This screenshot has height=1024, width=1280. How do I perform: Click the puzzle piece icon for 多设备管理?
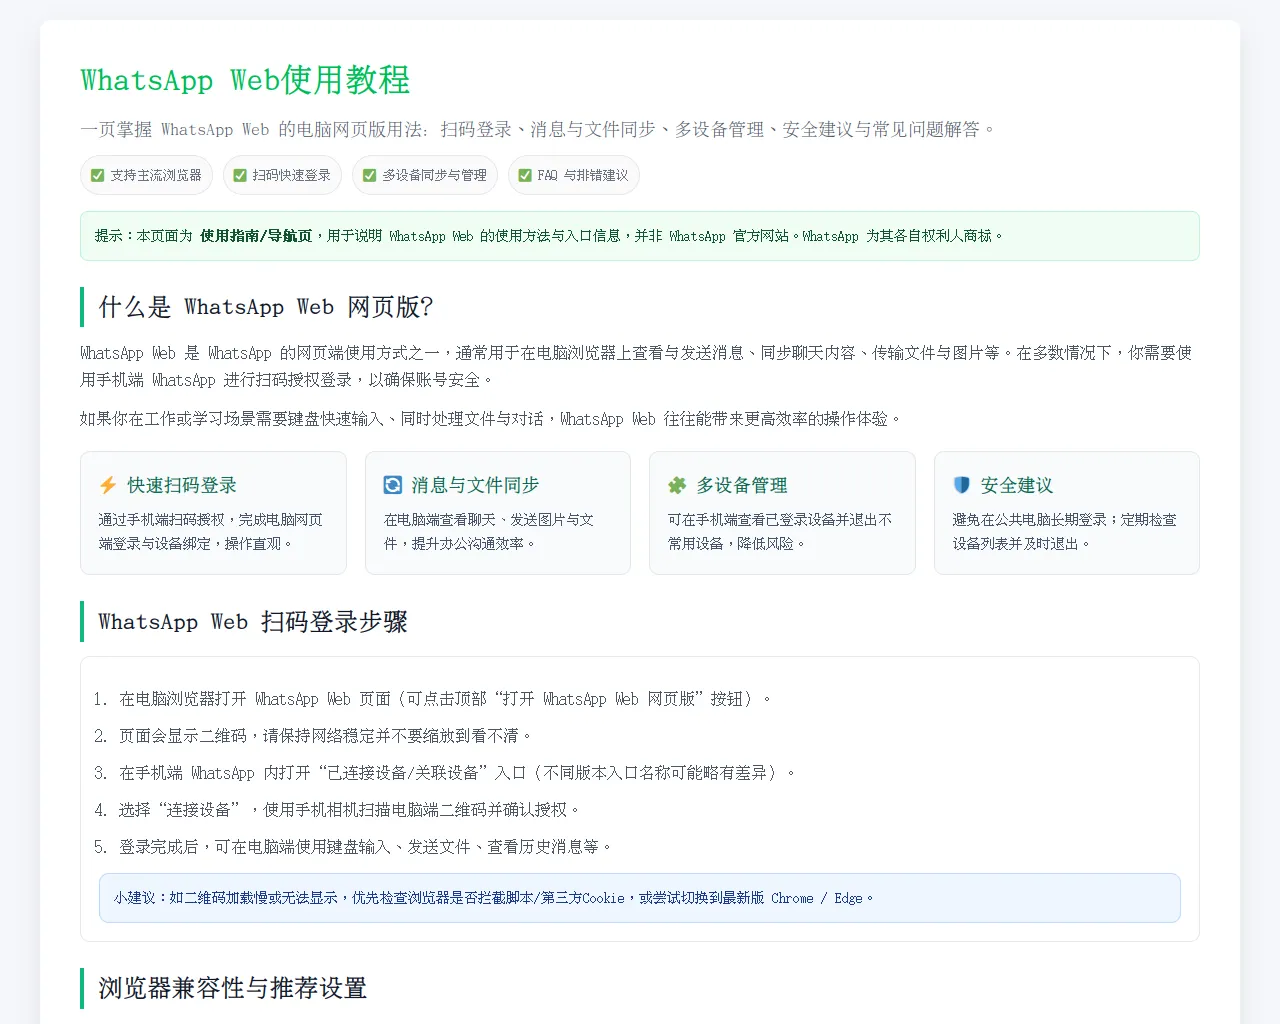(677, 485)
